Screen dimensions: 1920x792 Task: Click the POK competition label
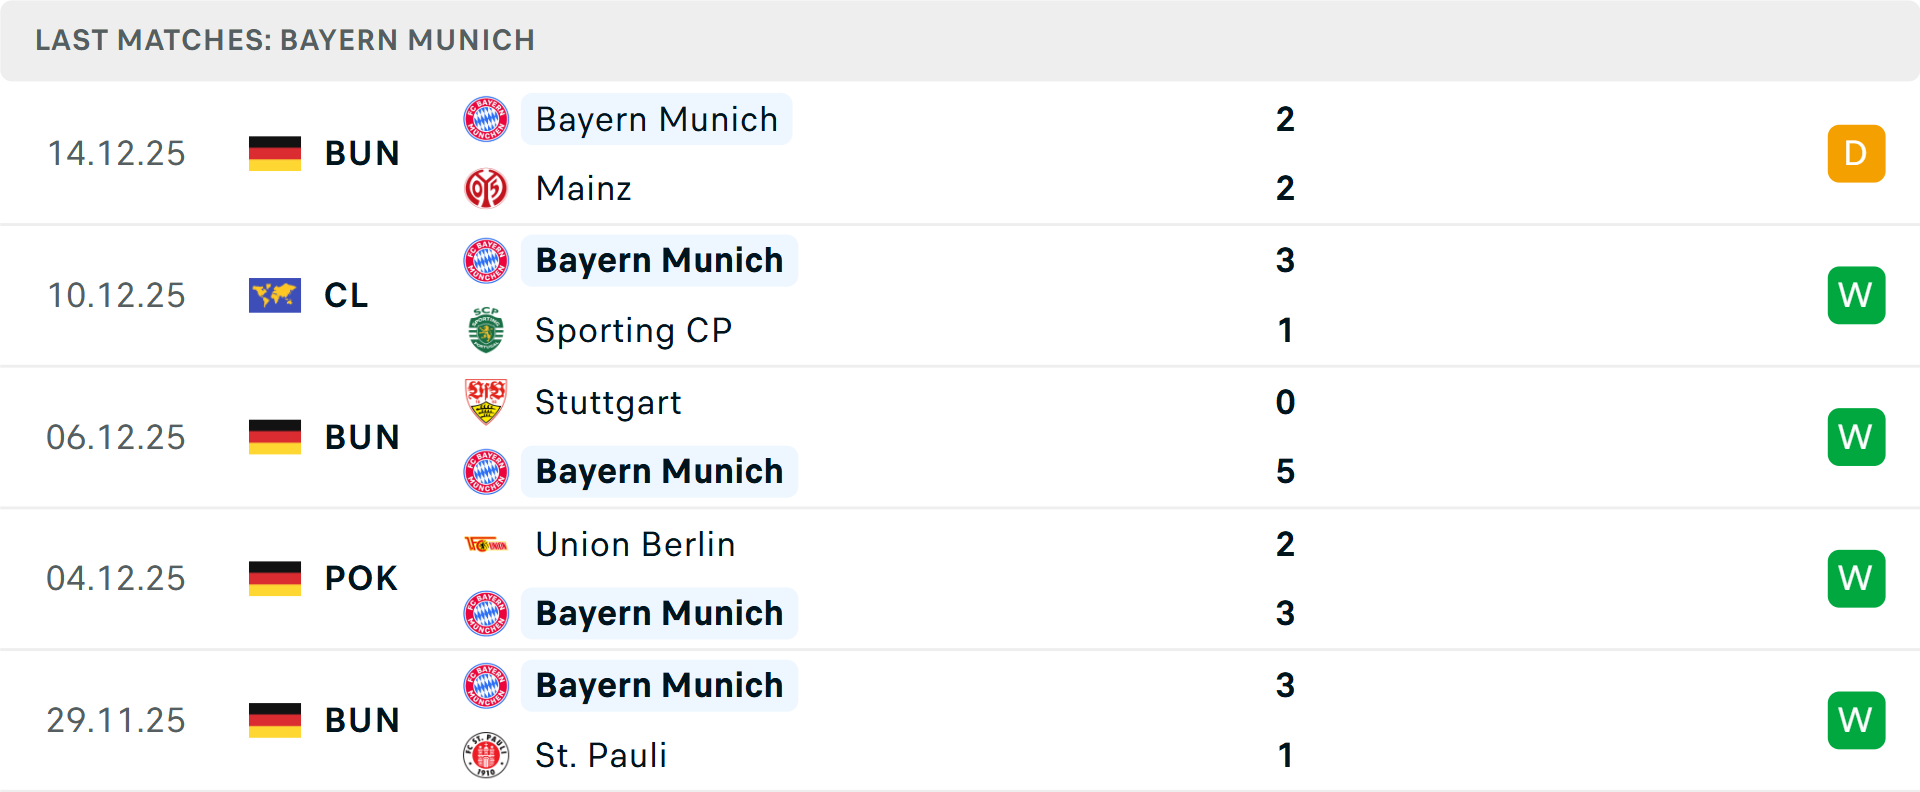coord(361,578)
